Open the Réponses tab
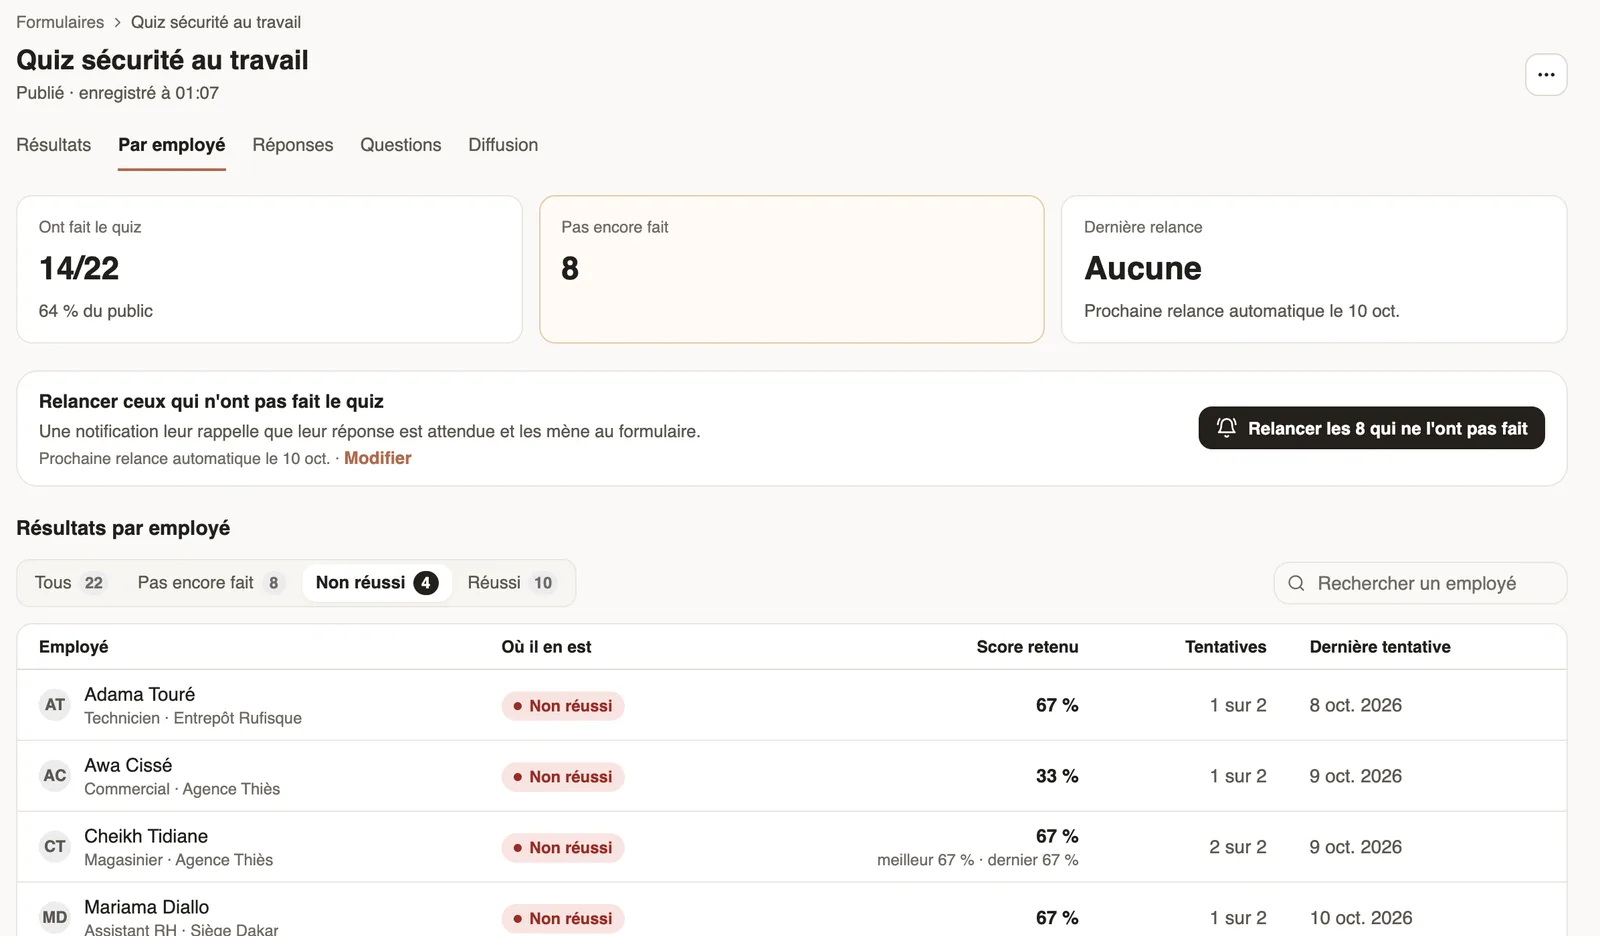The image size is (1600, 936). (x=293, y=145)
